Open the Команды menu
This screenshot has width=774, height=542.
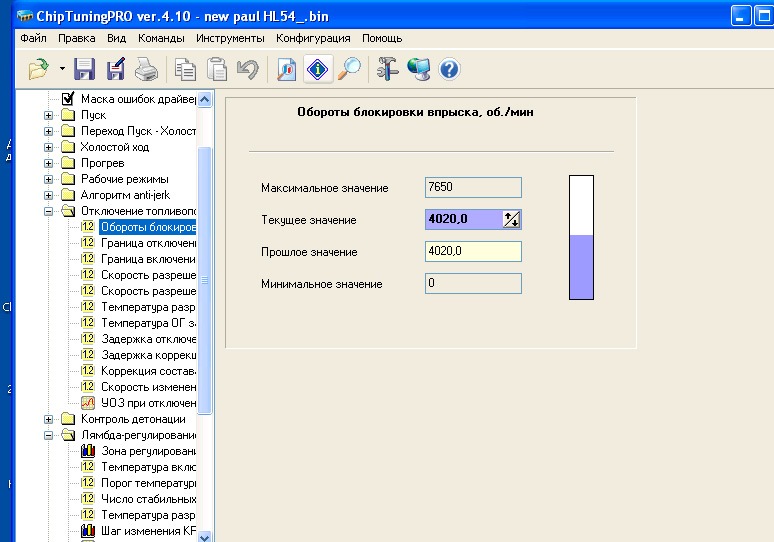[x=161, y=38]
